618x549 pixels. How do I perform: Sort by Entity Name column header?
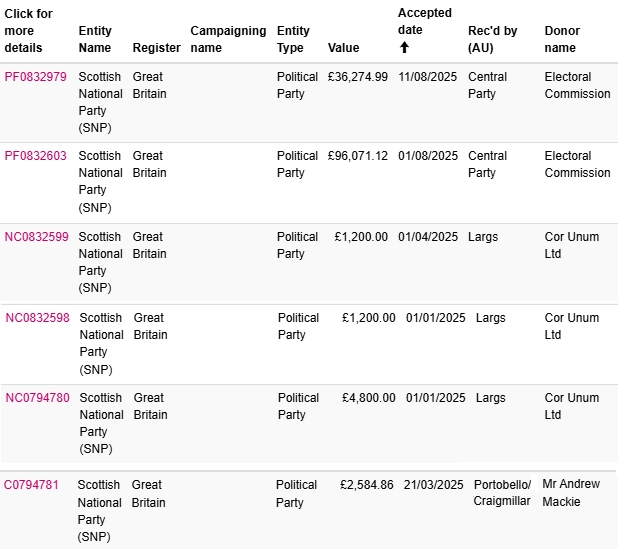tap(95, 39)
